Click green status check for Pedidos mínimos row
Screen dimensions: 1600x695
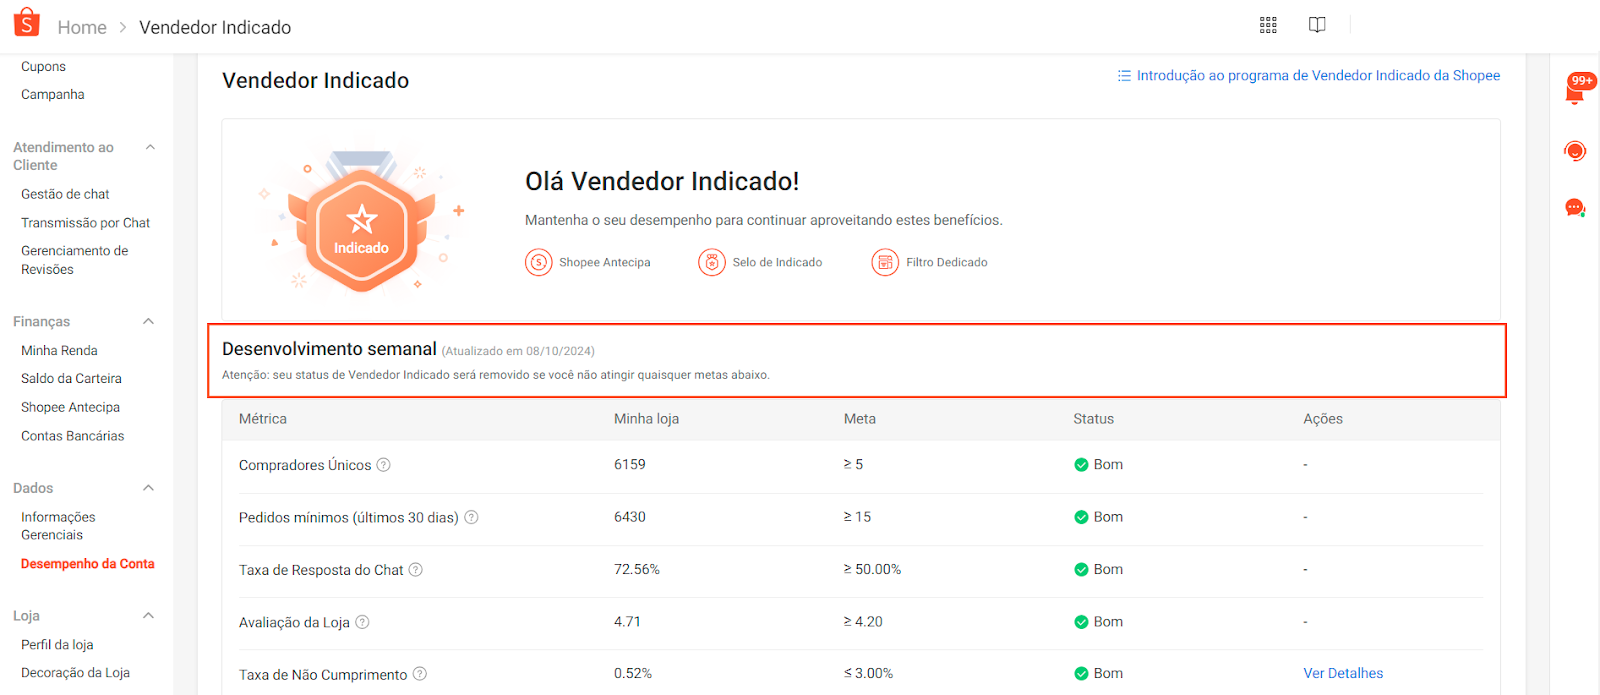pos(1081,517)
